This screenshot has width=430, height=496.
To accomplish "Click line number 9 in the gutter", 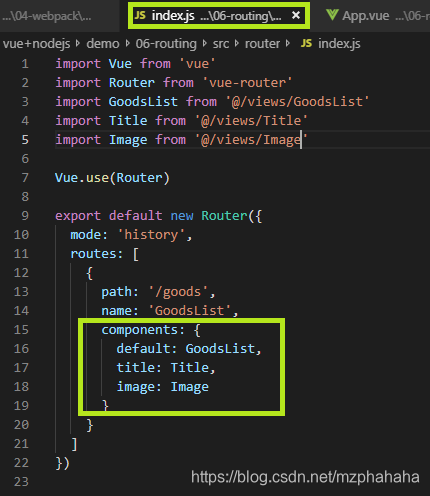I will [25, 216].
